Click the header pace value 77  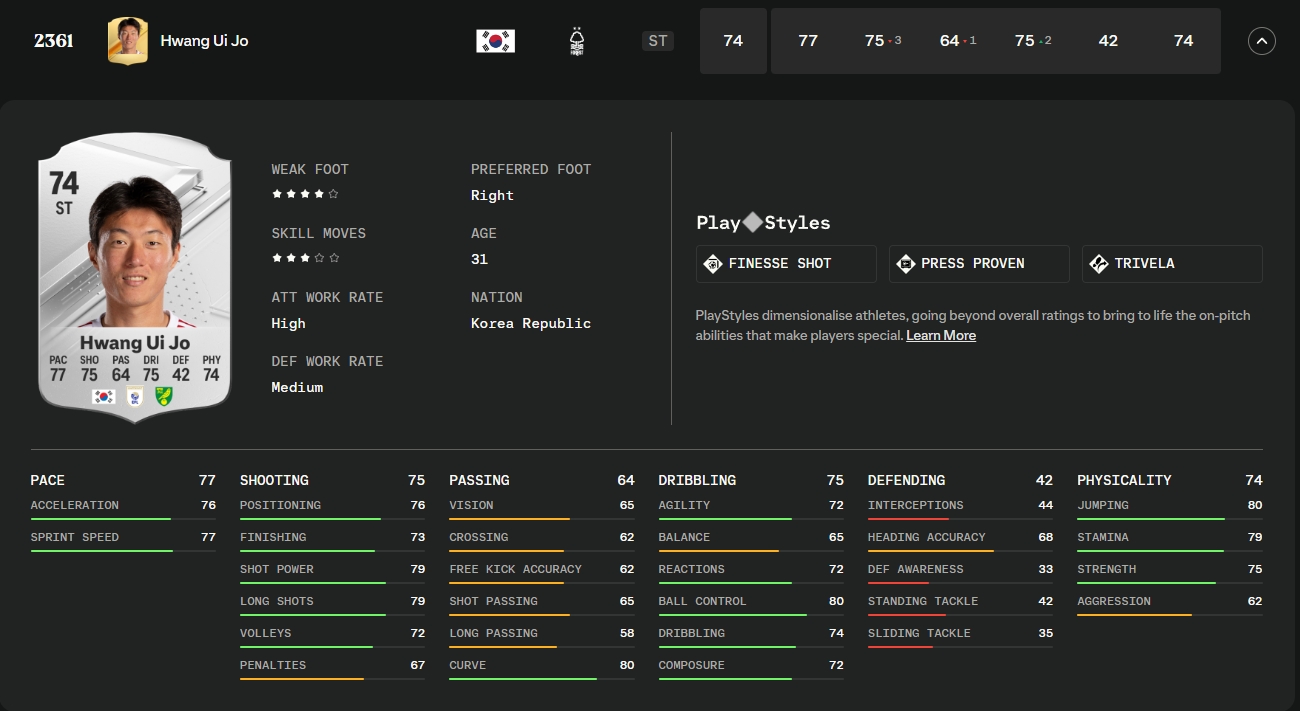808,41
